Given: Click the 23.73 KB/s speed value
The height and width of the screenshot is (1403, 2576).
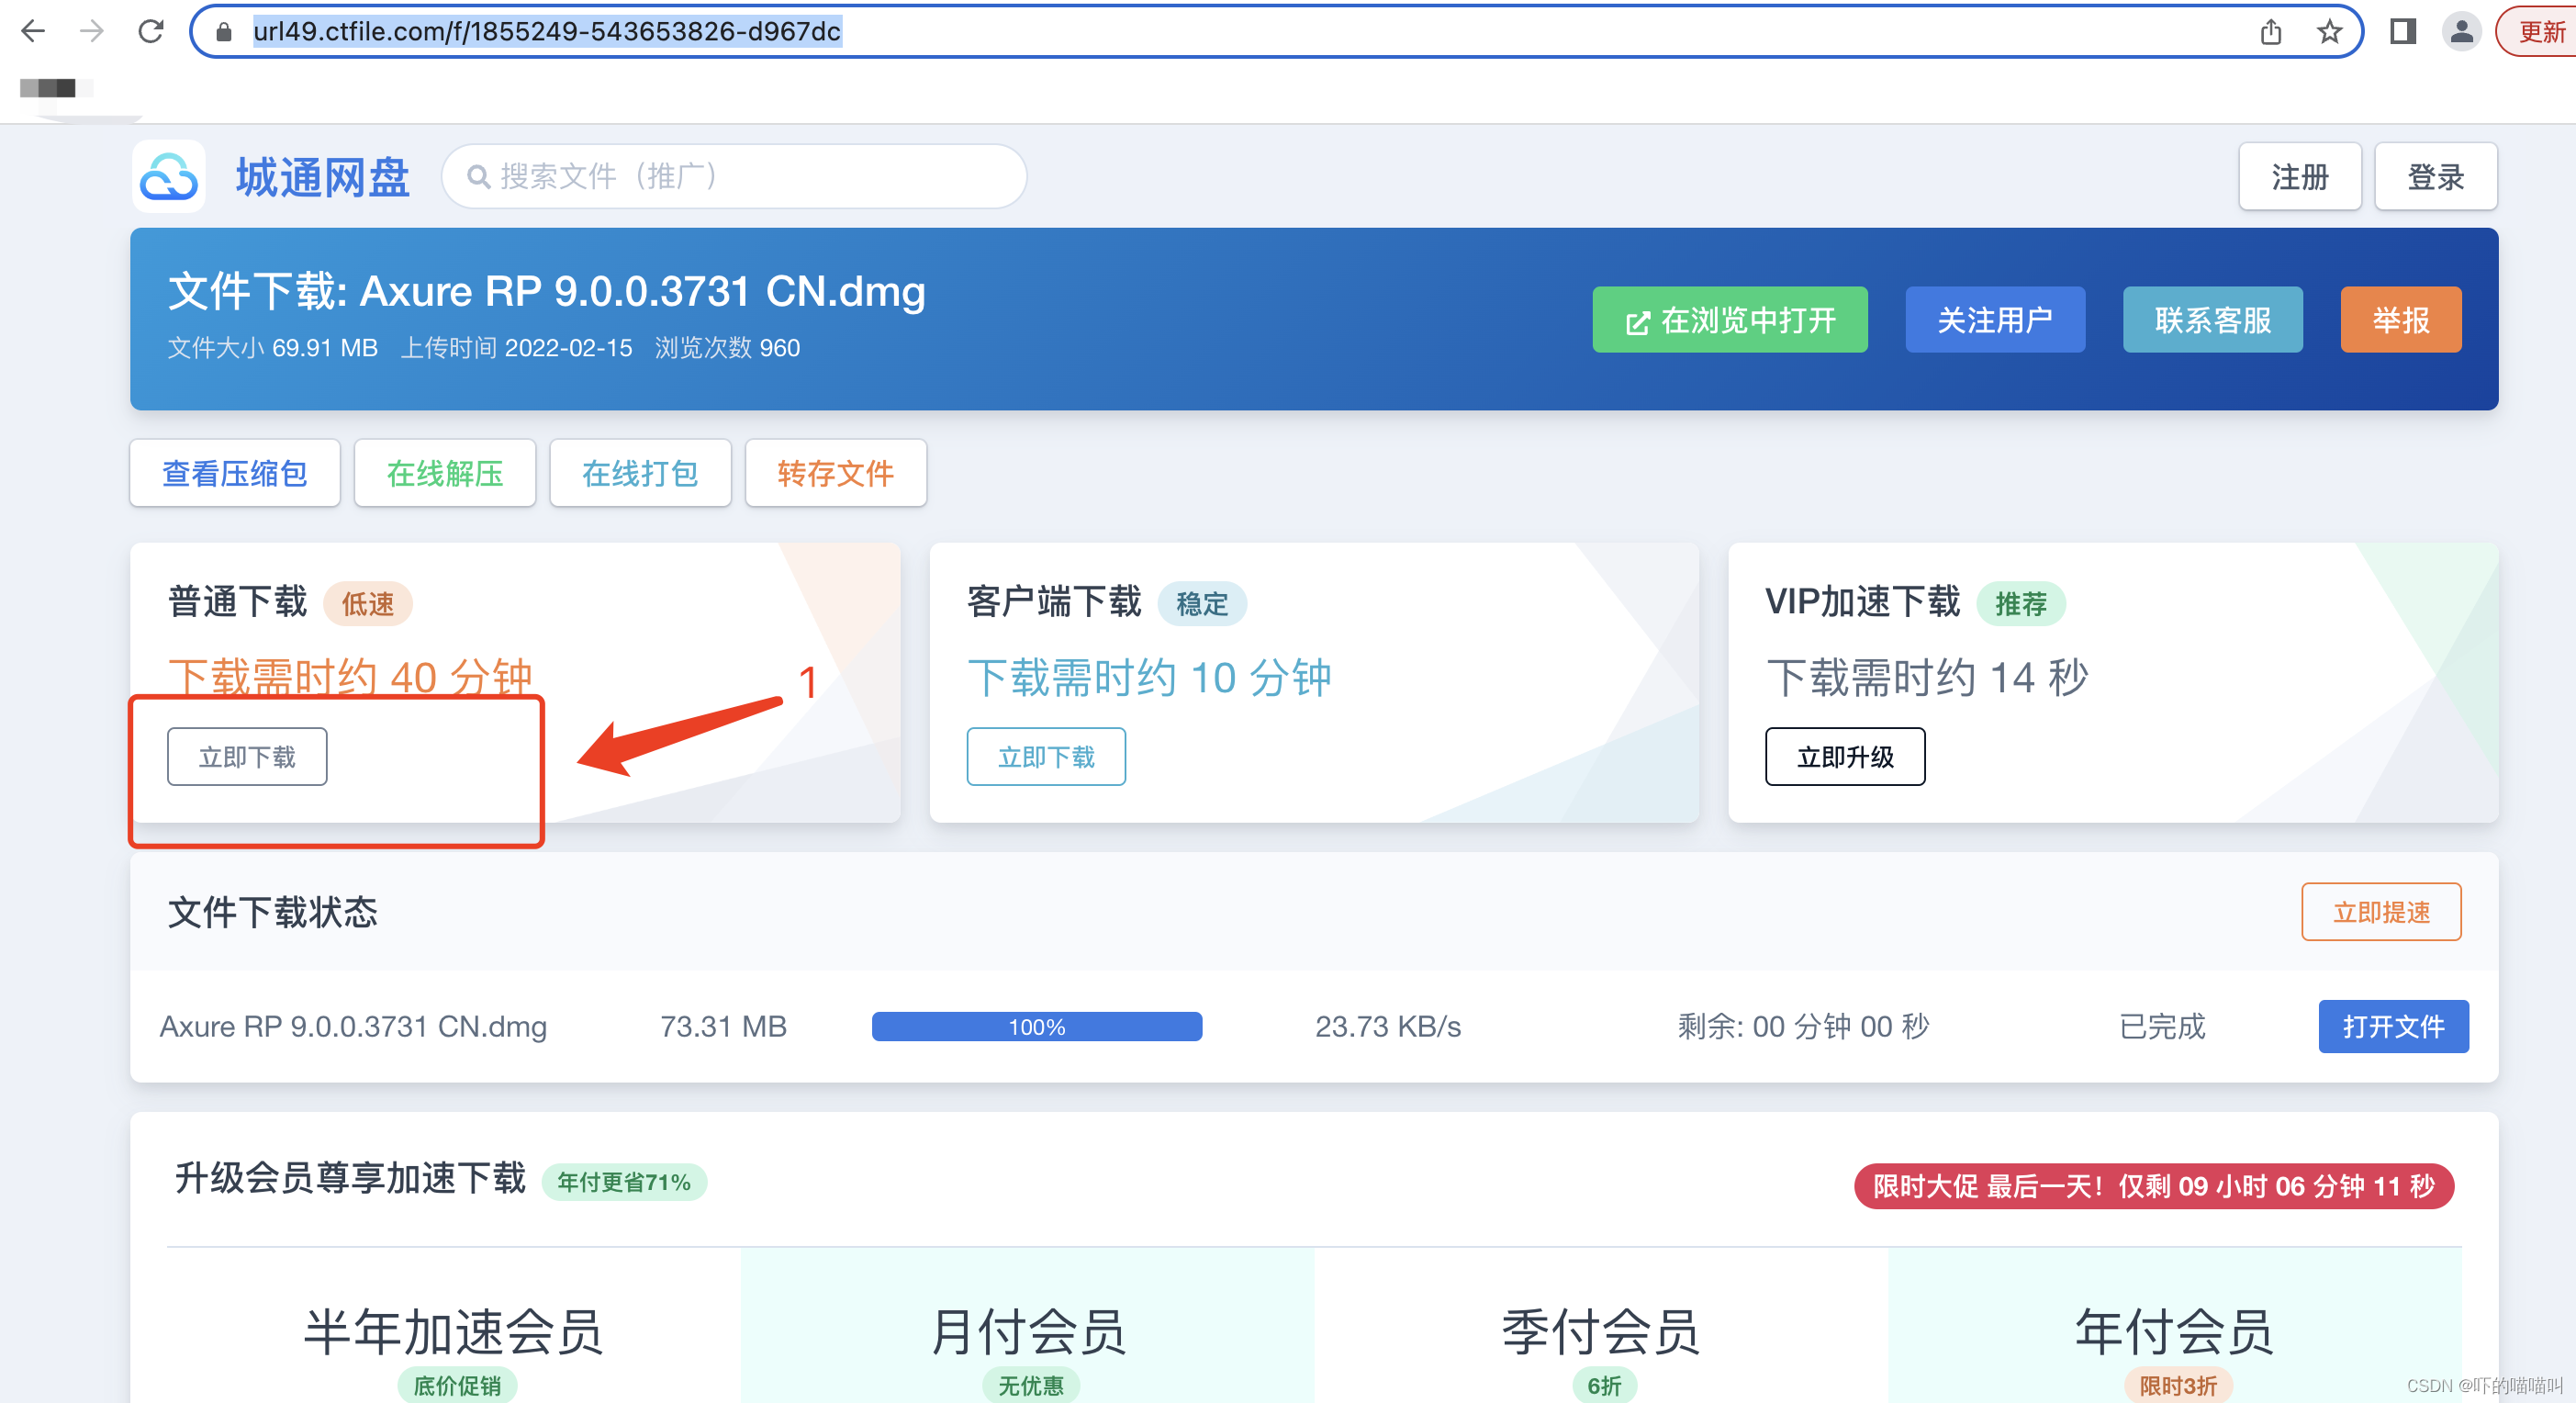Looking at the screenshot, I should [x=1387, y=1026].
